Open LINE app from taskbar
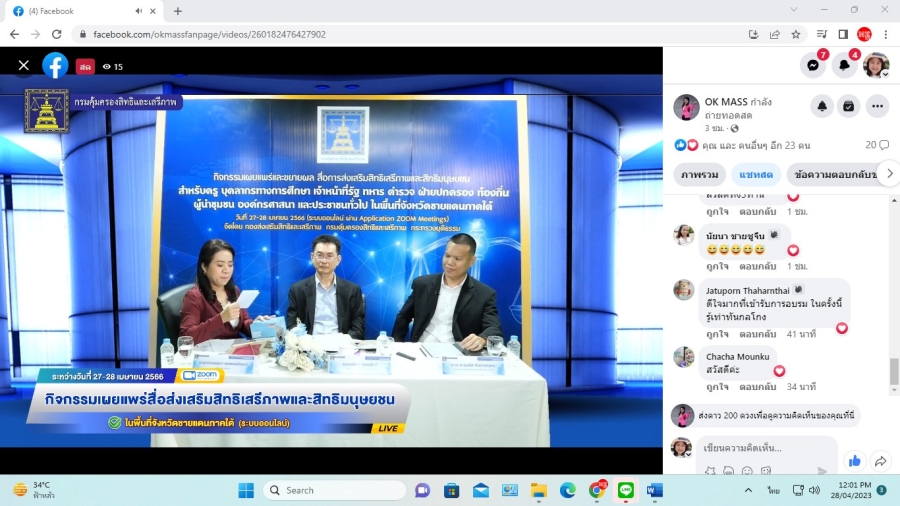The width and height of the screenshot is (900, 506). pos(625,490)
